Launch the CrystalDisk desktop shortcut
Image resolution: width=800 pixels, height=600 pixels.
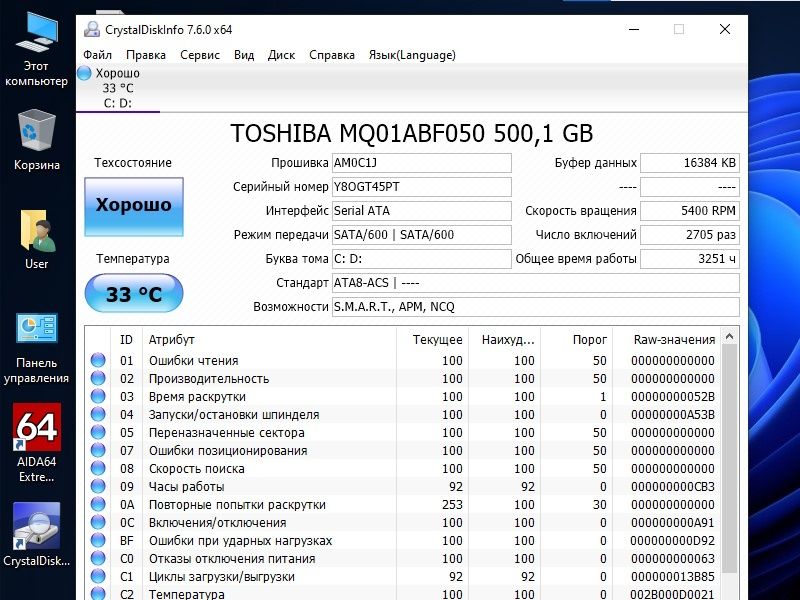point(36,535)
